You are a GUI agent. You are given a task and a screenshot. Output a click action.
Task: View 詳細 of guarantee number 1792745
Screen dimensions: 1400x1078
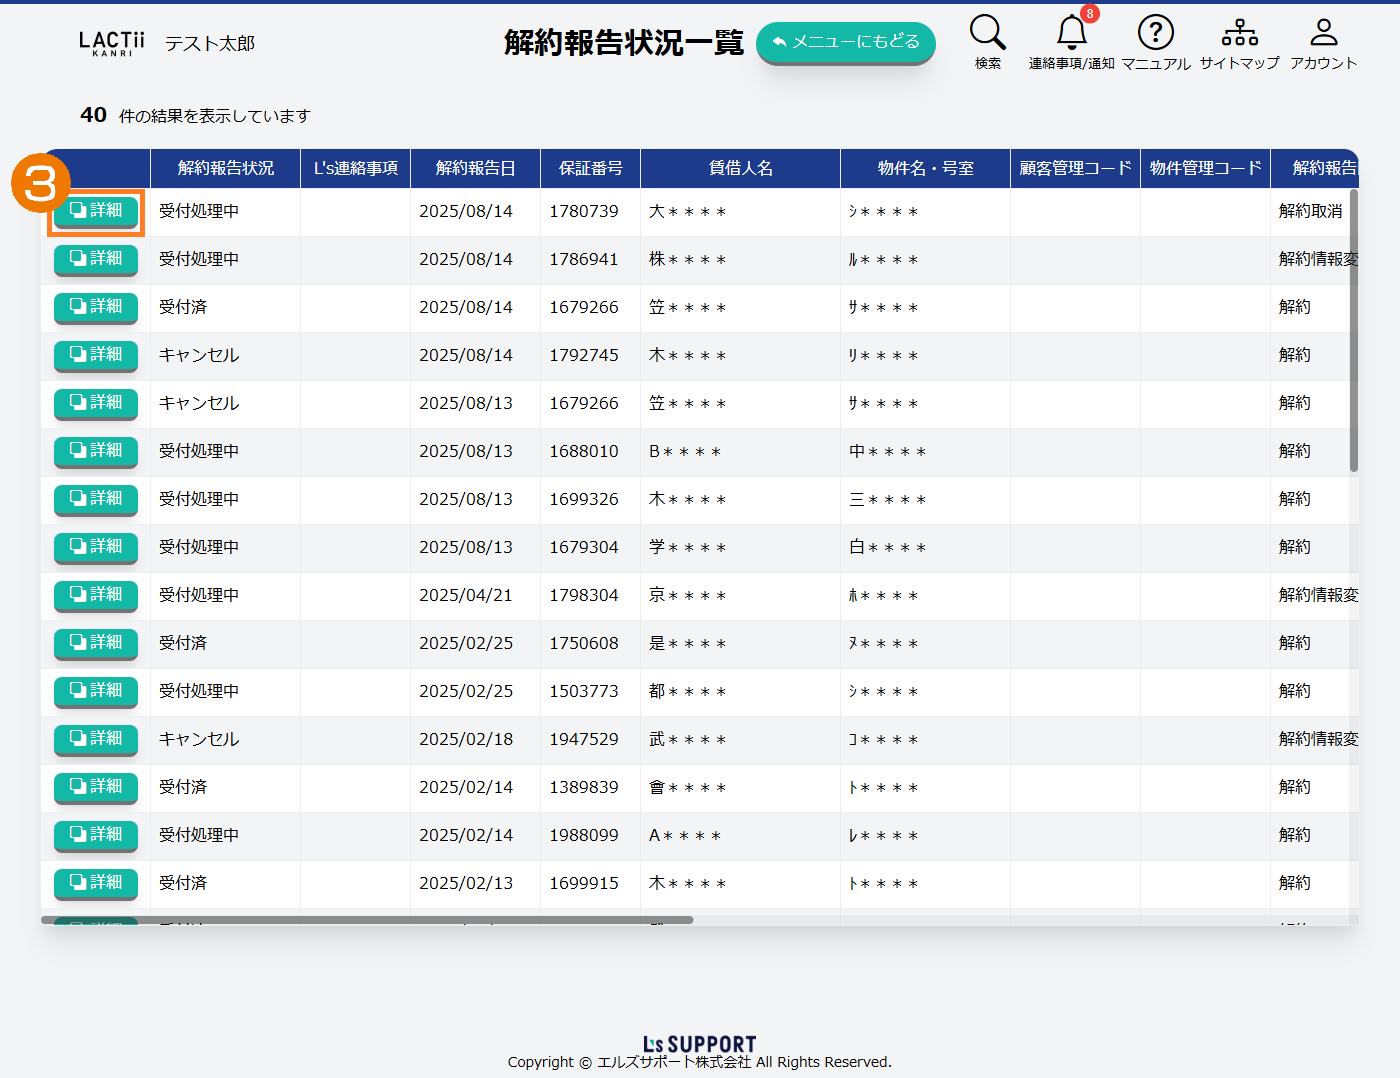[96, 355]
